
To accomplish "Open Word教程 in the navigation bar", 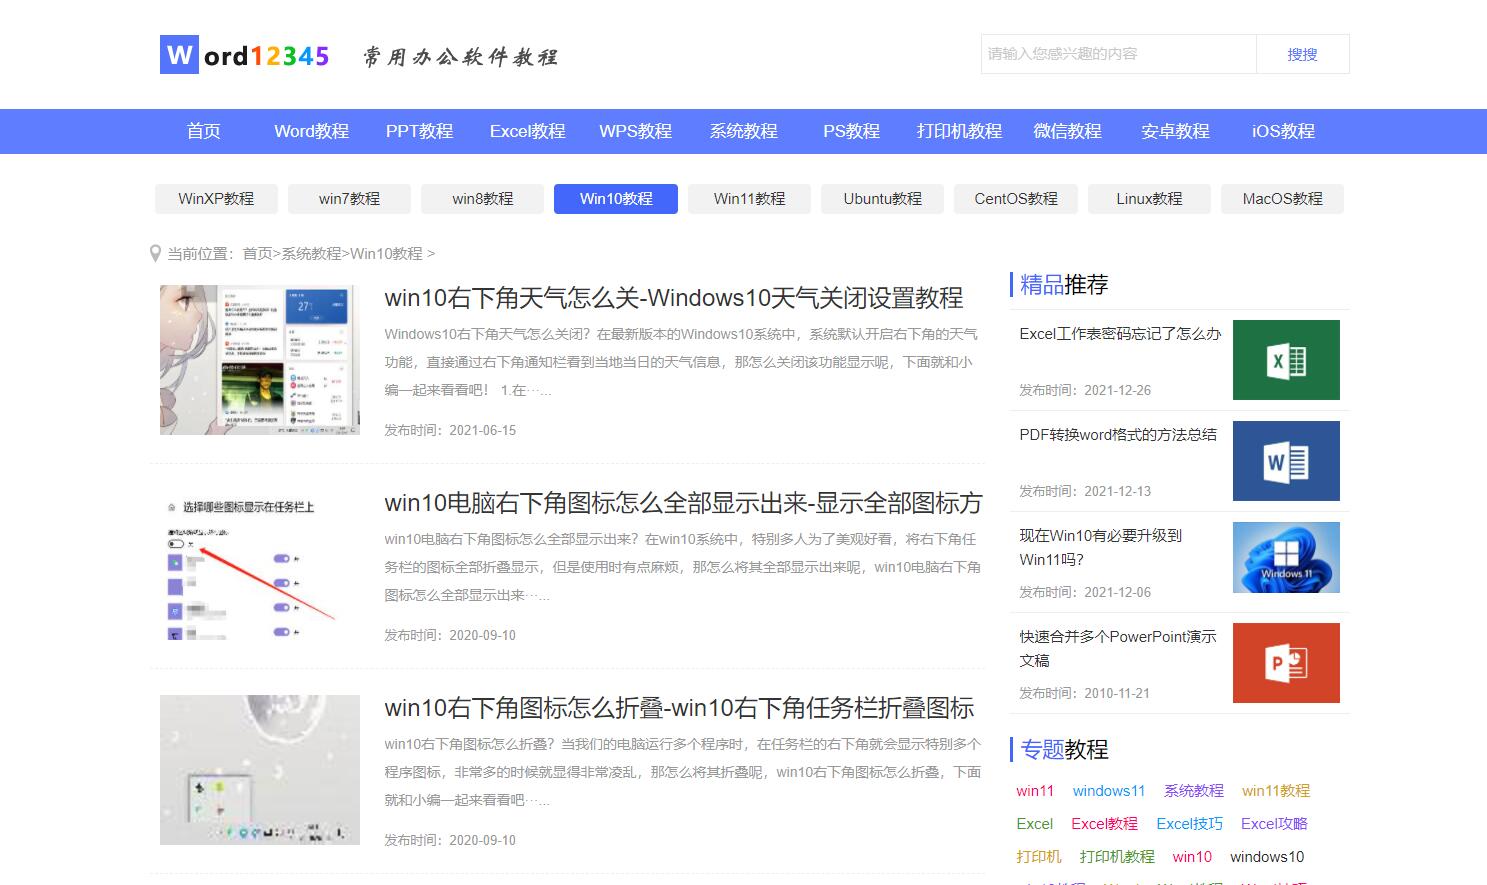I will [312, 131].
